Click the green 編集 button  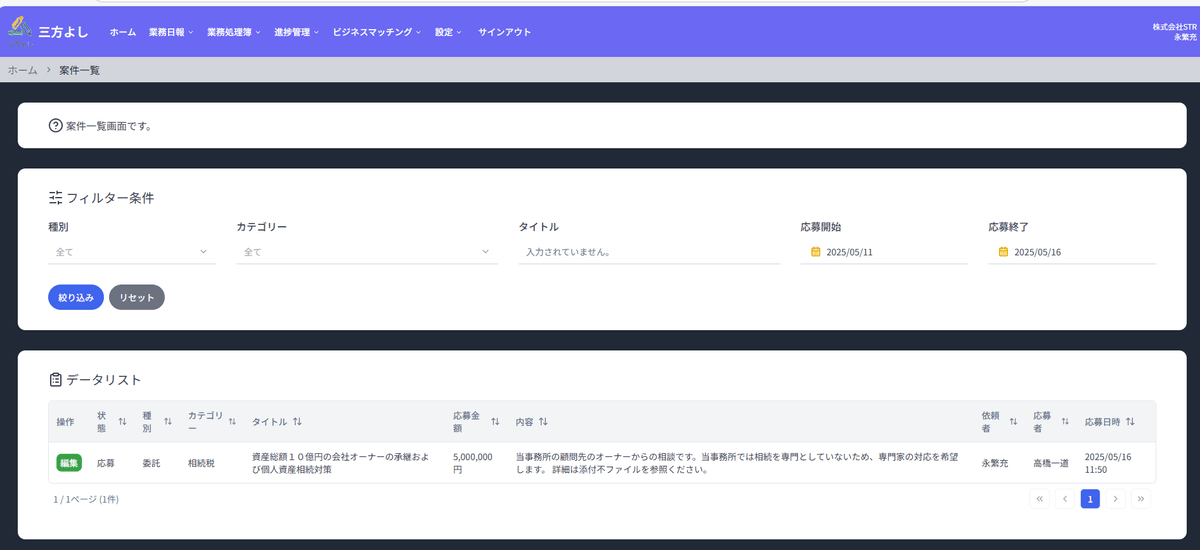pos(69,463)
